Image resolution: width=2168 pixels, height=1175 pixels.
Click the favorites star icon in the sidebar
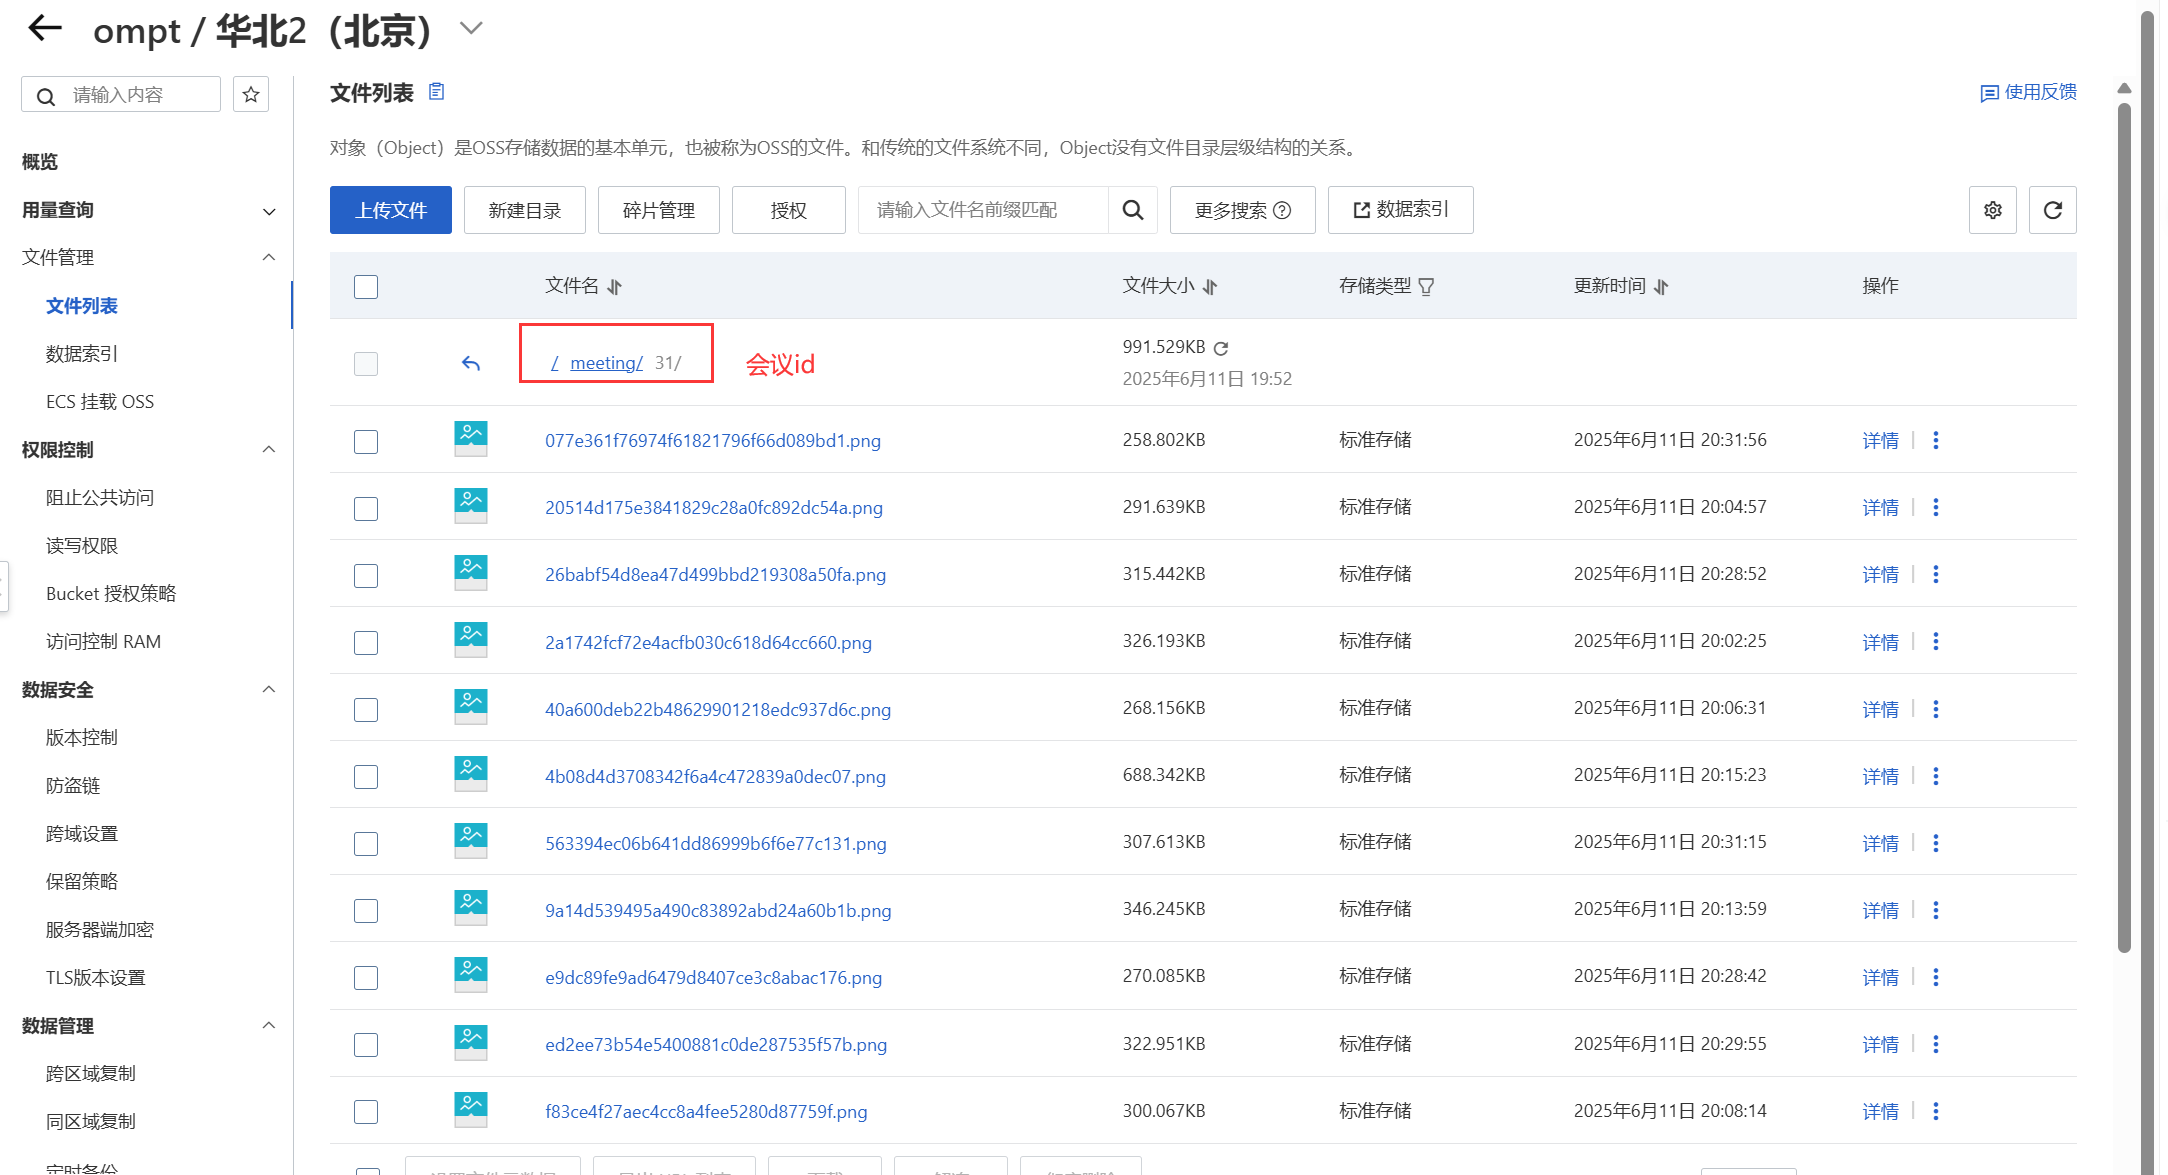251,95
